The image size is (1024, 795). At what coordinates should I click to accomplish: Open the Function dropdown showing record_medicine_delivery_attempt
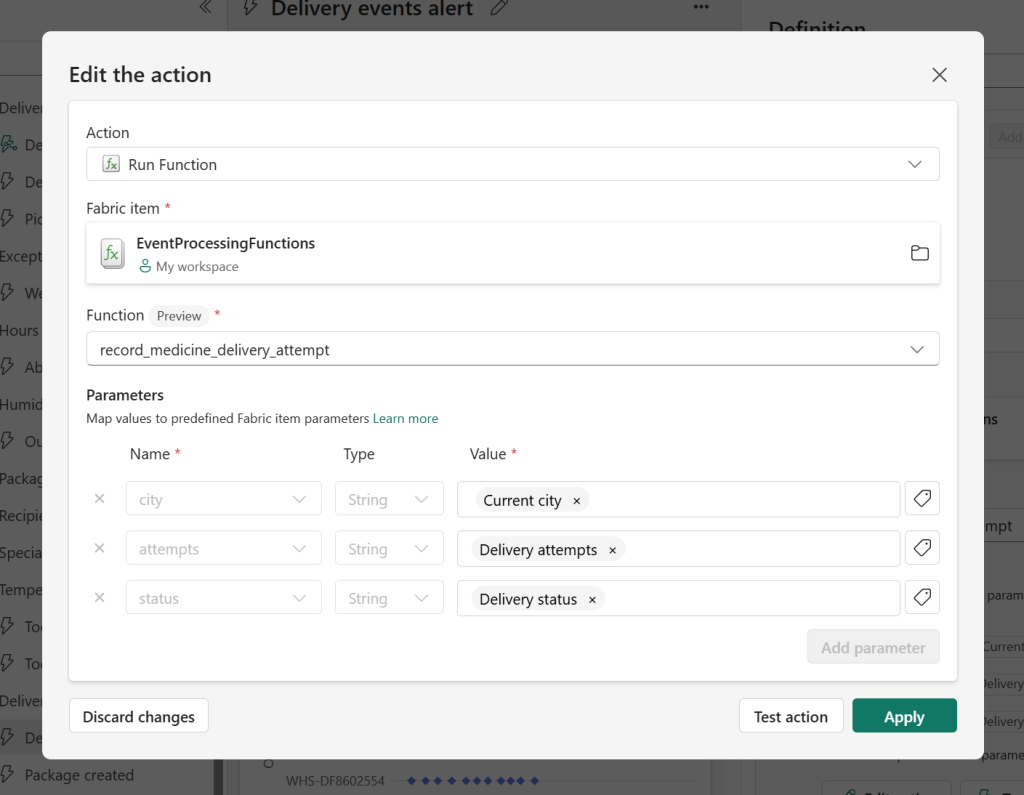pos(915,349)
